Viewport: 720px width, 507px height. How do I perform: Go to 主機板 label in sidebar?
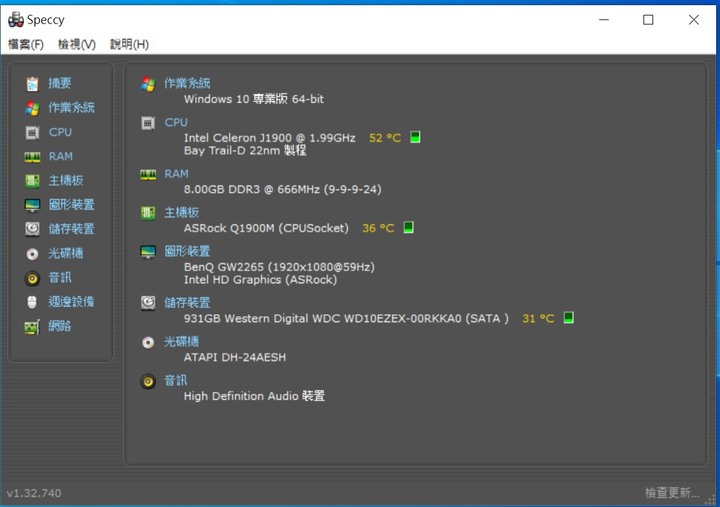tap(66, 180)
